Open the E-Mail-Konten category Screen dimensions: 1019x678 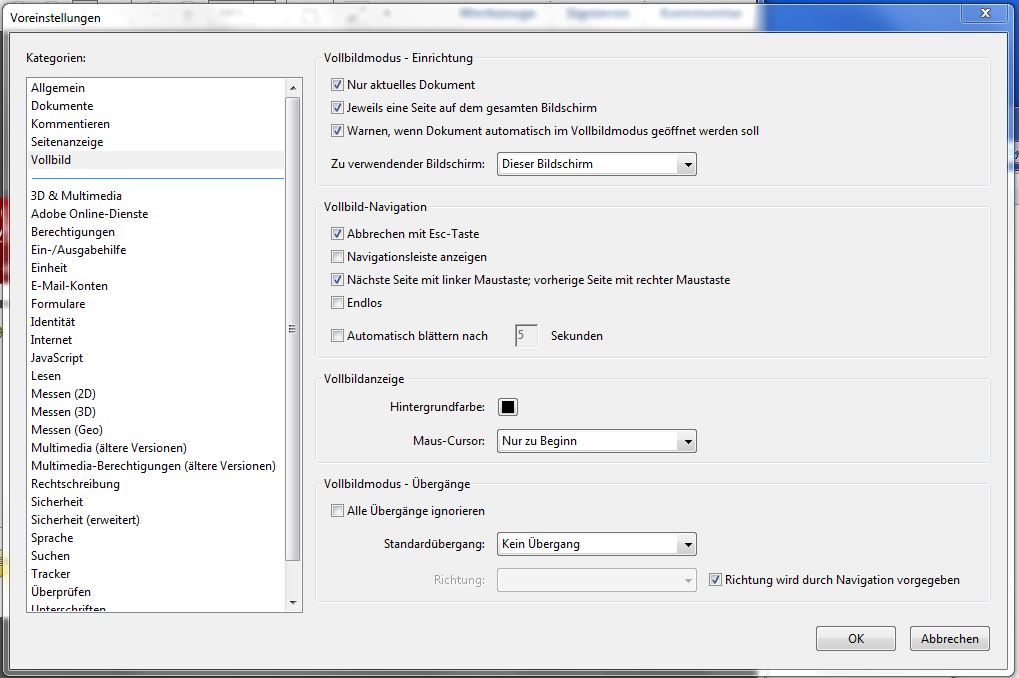click(157, 286)
